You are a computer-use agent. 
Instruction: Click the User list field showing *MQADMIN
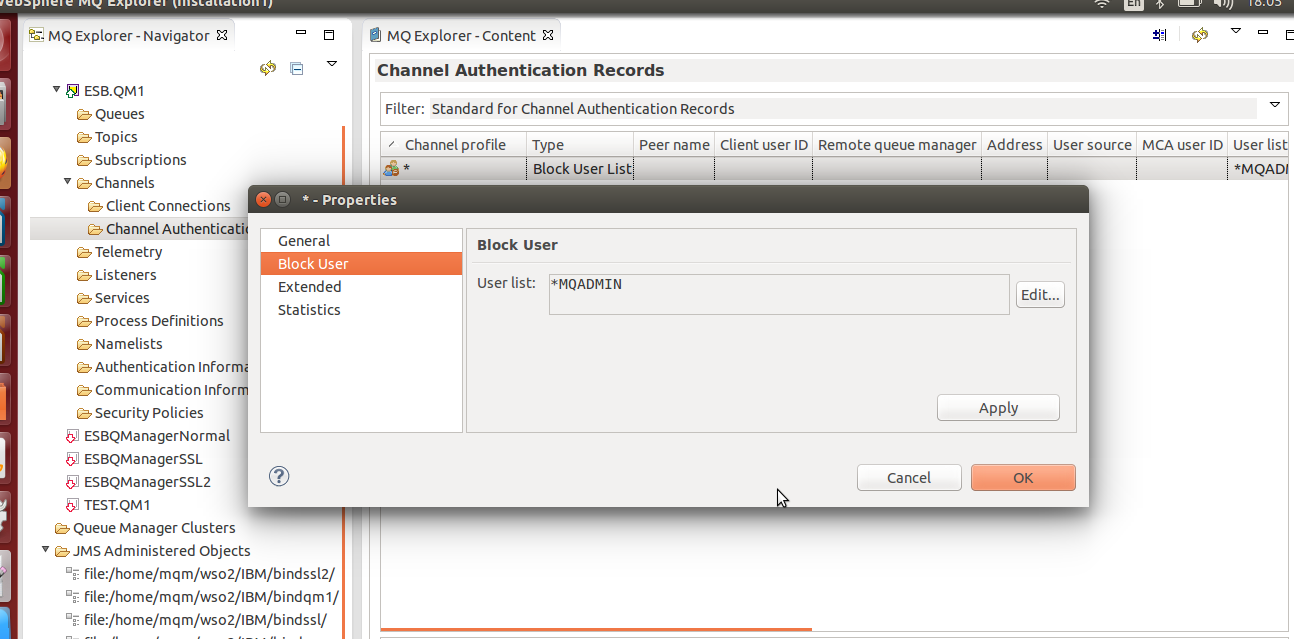(x=779, y=295)
